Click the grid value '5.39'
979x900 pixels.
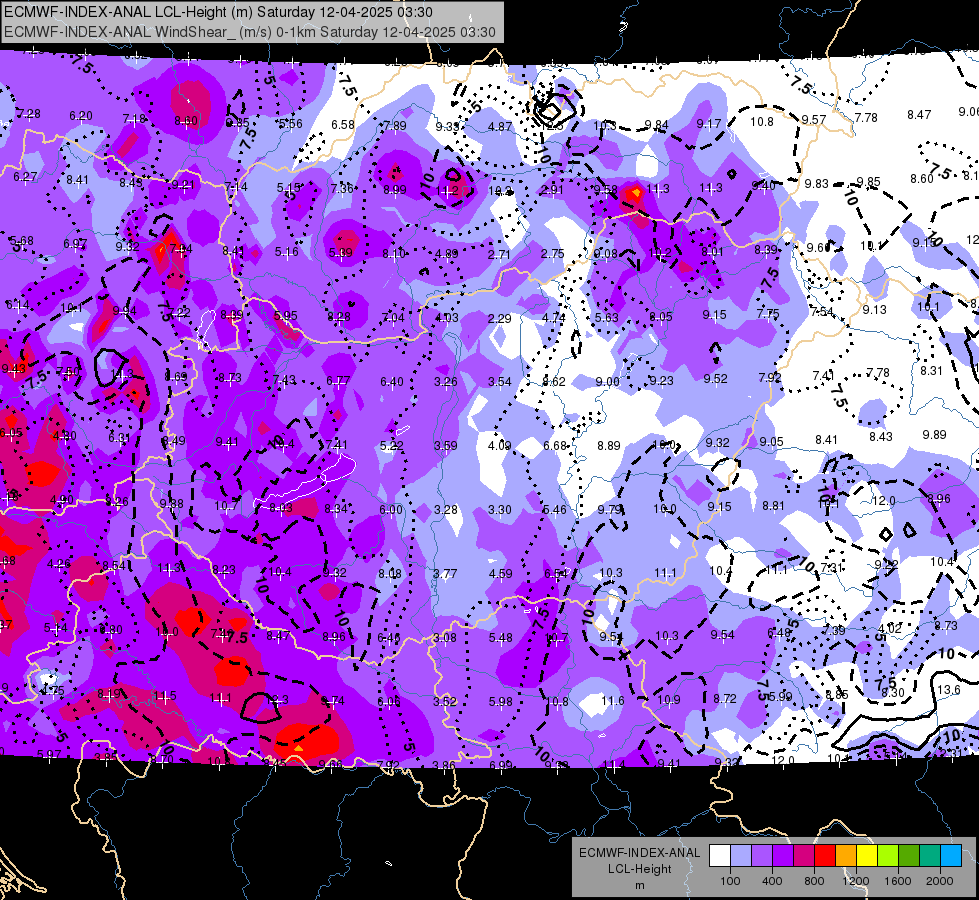[x=341, y=253]
